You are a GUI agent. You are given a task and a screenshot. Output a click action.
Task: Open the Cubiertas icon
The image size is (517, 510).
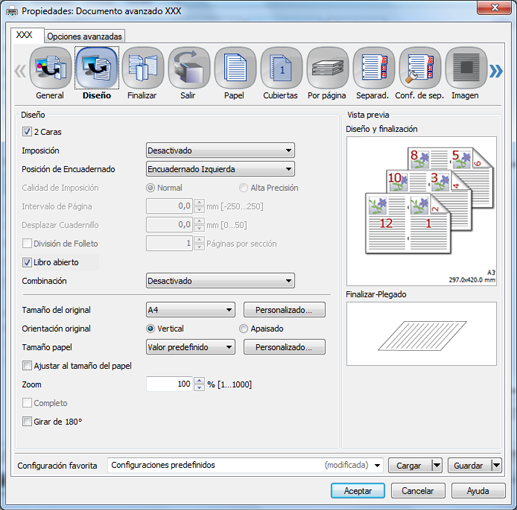(x=281, y=68)
